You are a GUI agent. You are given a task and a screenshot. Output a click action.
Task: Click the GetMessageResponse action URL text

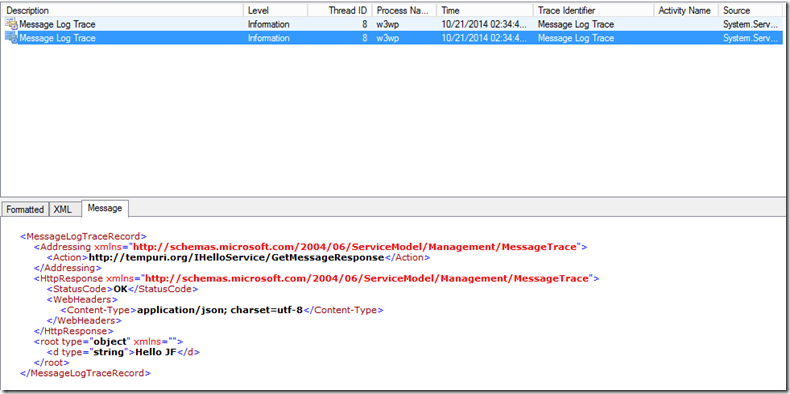(x=236, y=257)
